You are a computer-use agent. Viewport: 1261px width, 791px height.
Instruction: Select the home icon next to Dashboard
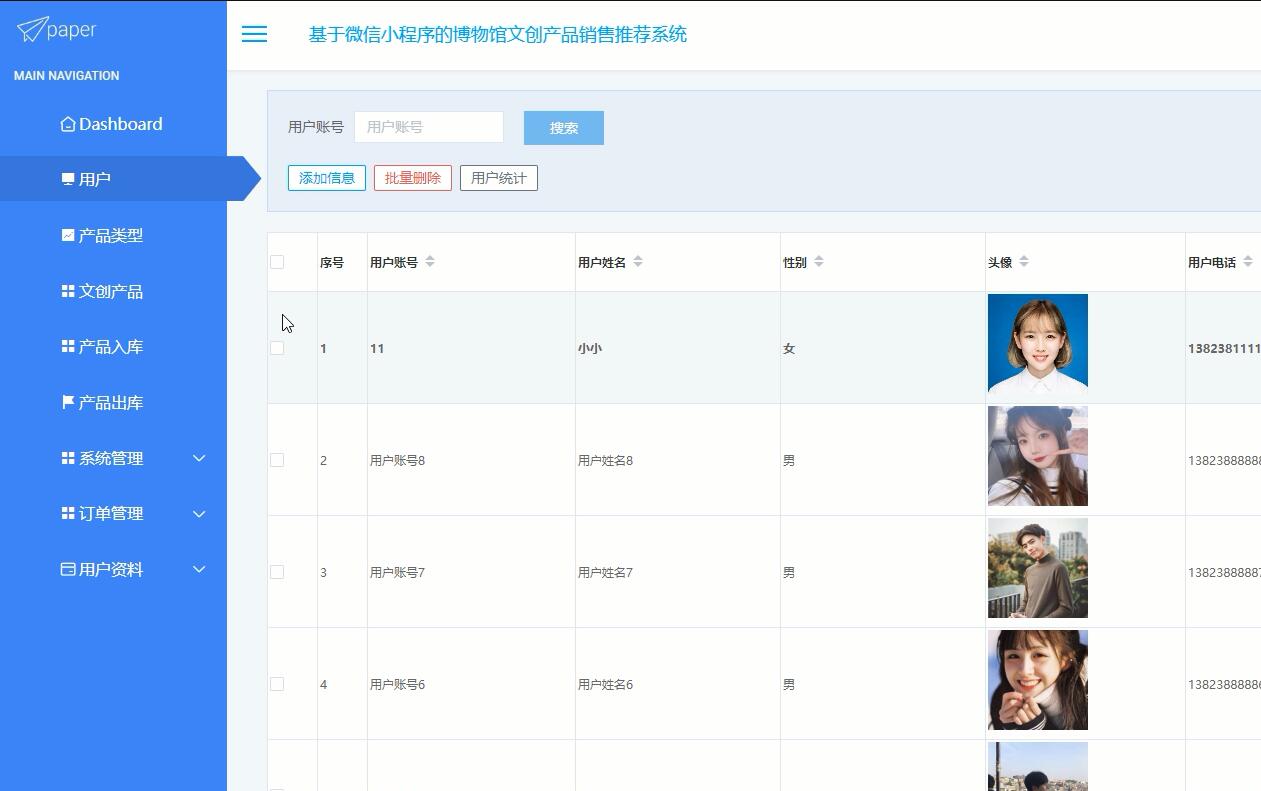coord(67,123)
